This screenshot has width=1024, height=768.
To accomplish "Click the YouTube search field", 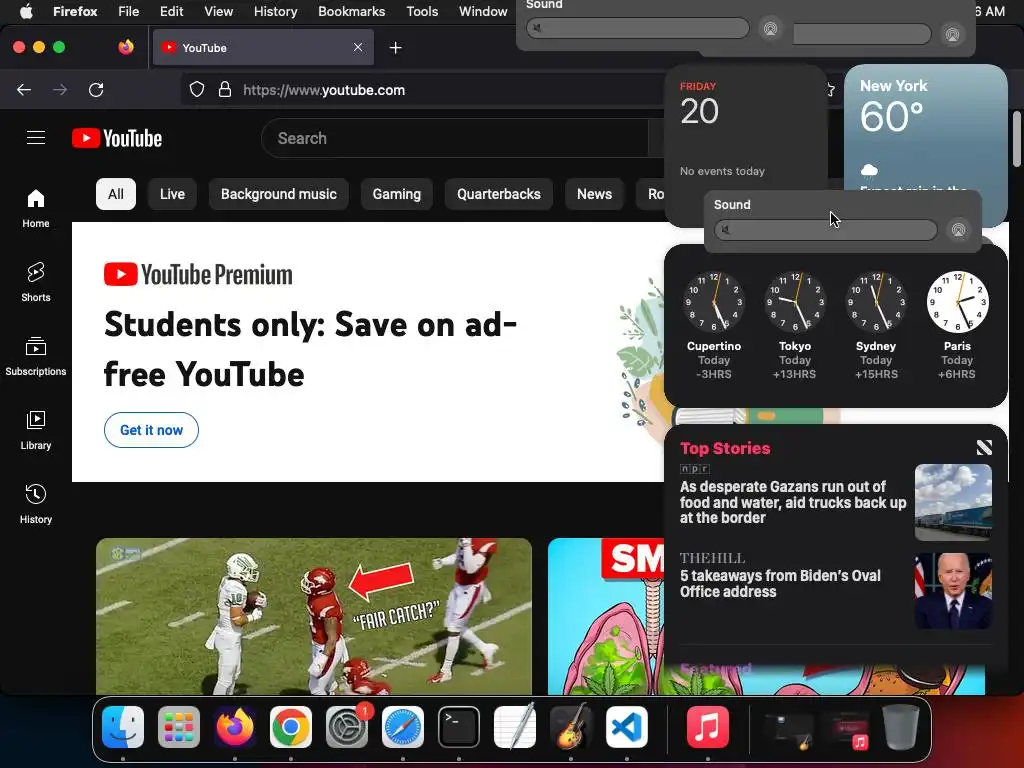I will pyautogui.click(x=457, y=138).
